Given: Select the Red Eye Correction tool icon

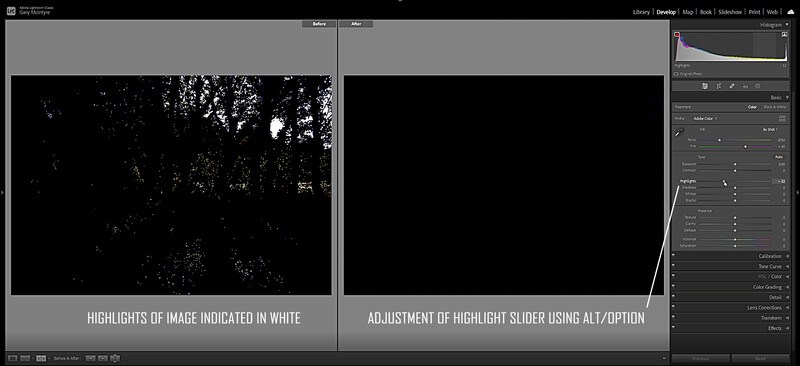Looking at the screenshot, I should point(745,86).
